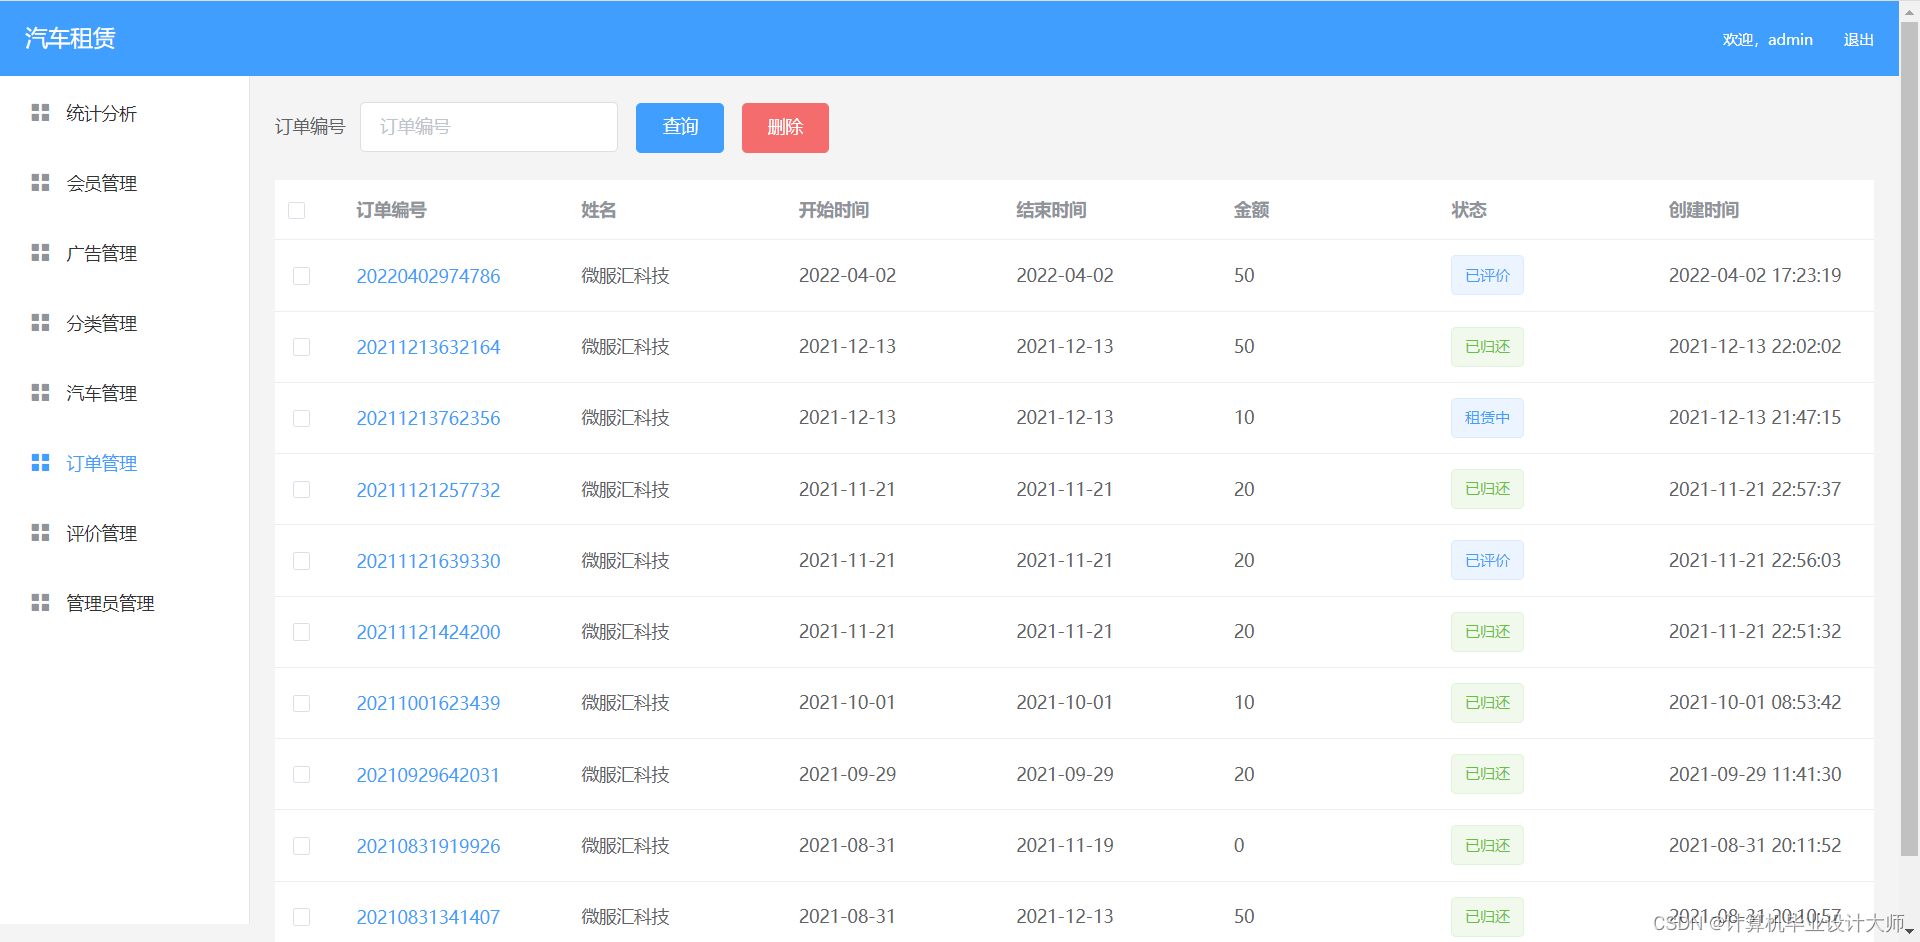The image size is (1920, 942).
Task: Click the blue 查询 search button
Action: pyautogui.click(x=680, y=128)
